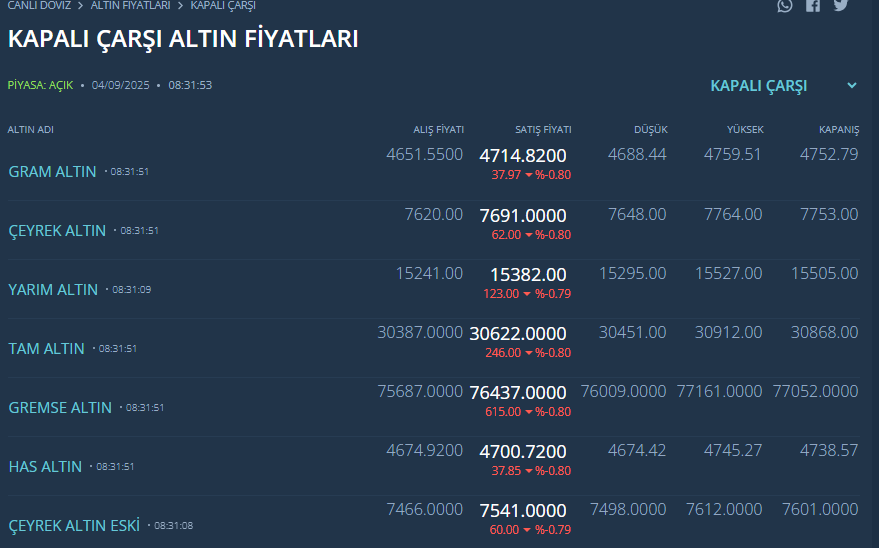Click the KAPANIŞ column header
Image resolution: width=879 pixels, height=548 pixels.
point(839,130)
